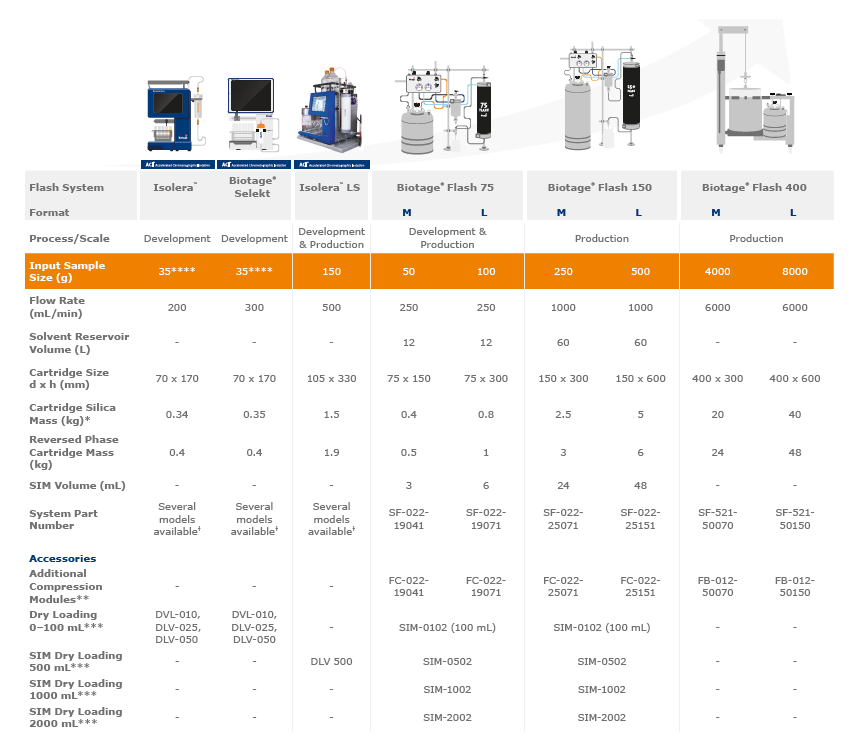Image resolution: width=855 pixels, height=736 pixels.
Task: Click the Several models available footnote
Action: pyautogui.click(x=176, y=520)
